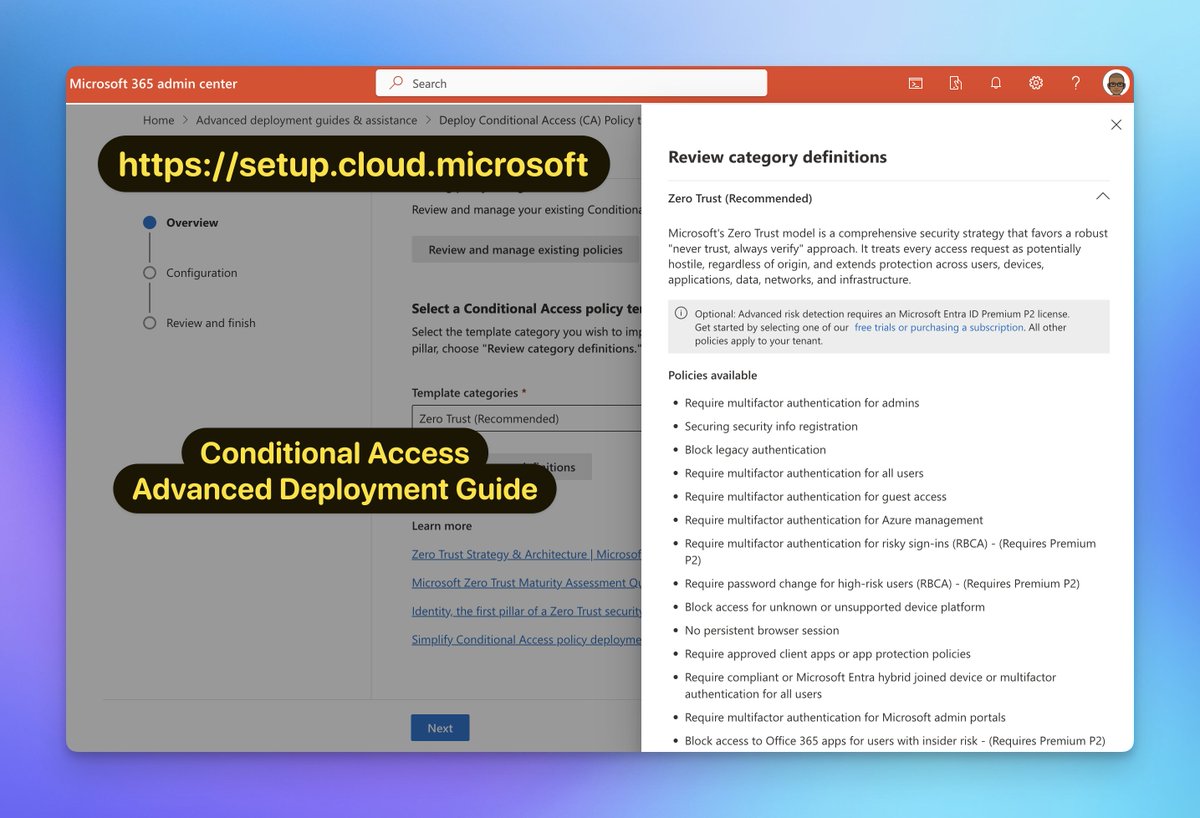Click 'Require multifactor authentication for risky sign-ins' item
Image resolution: width=1200 pixels, height=818 pixels.
pos(890,552)
